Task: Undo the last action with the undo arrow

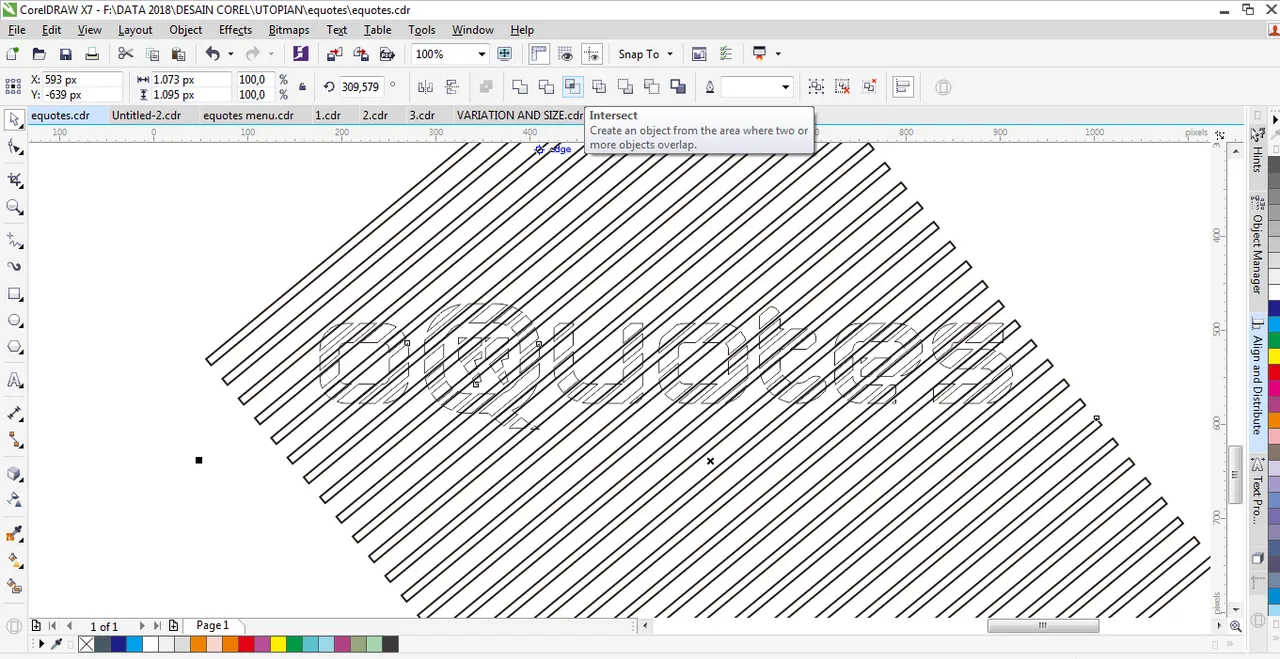Action: (x=212, y=54)
